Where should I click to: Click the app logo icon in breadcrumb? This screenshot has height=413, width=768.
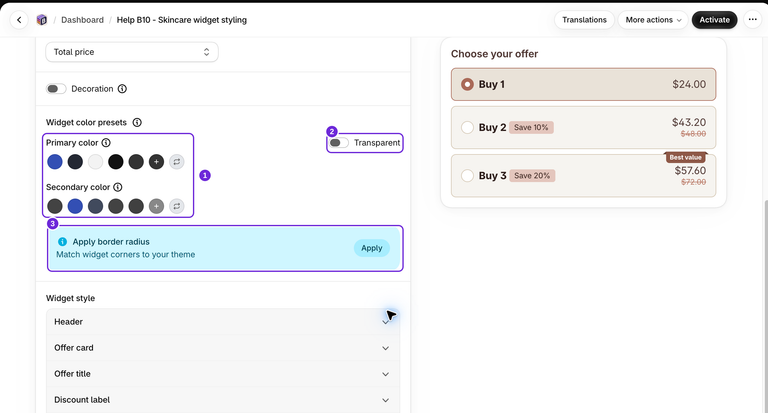click(x=42, y=20)
